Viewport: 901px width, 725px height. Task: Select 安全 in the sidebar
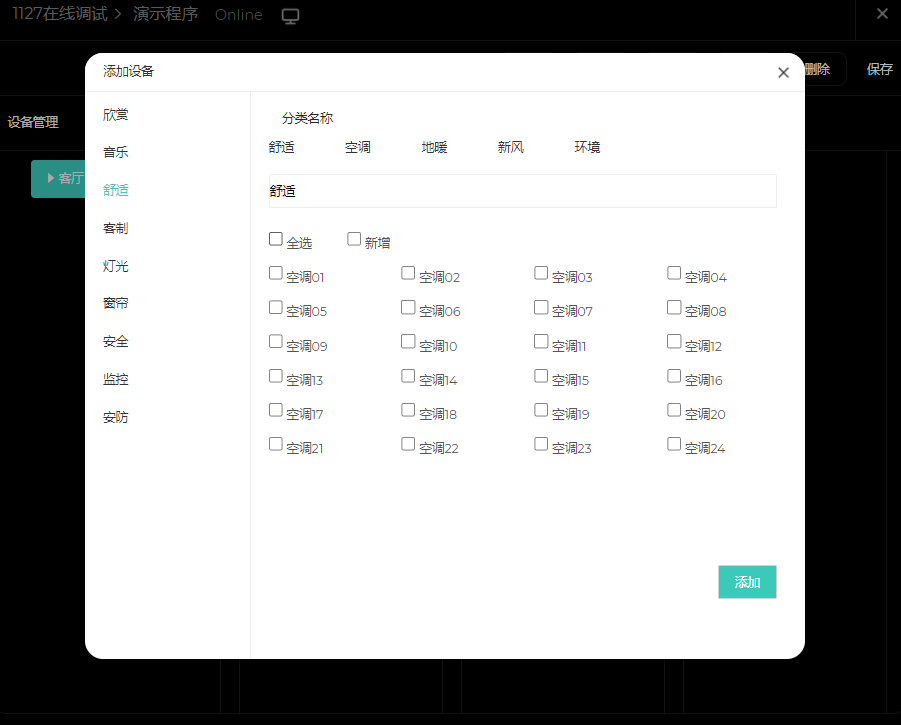coord(115,341)
